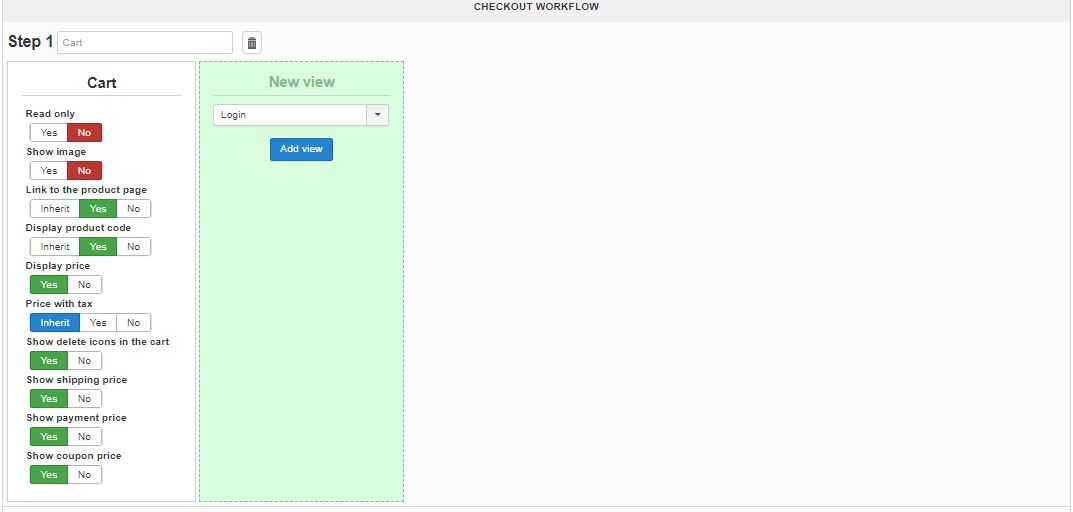Set Show image to Yes
The image size is (1073, 512).
tap(49, 170)
